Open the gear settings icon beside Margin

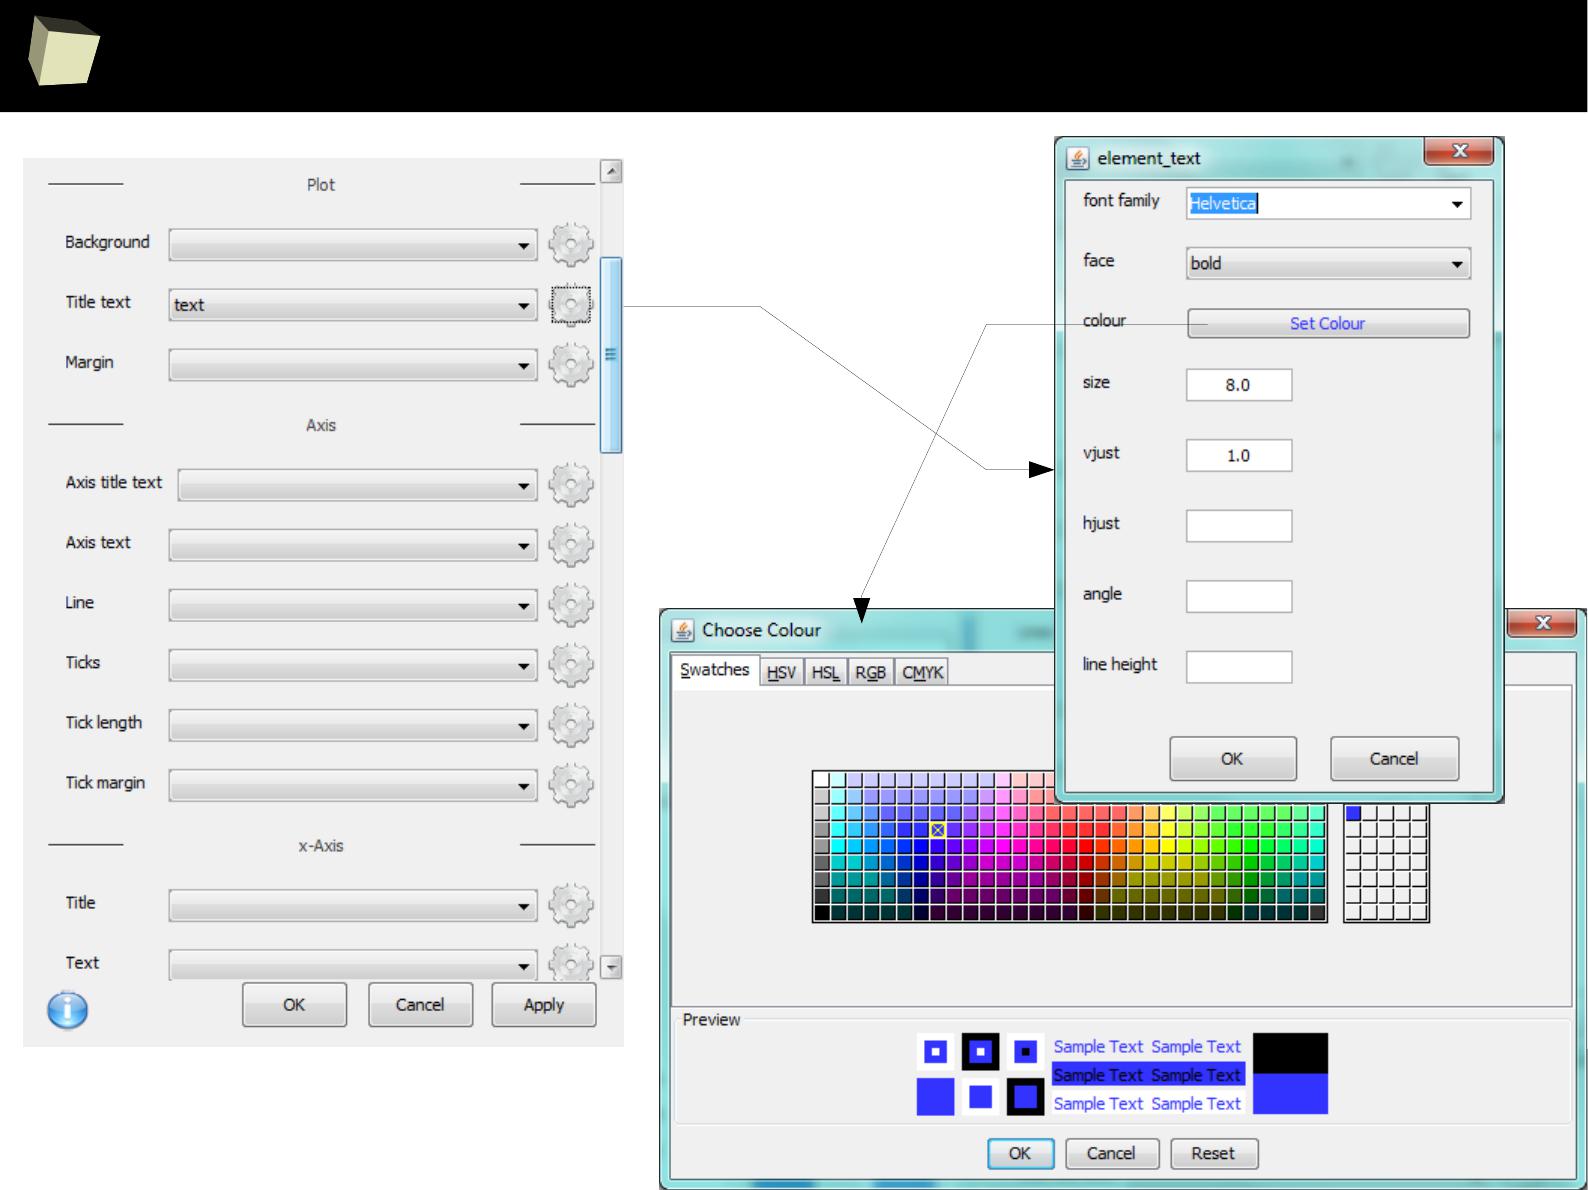tap(571, 364)
